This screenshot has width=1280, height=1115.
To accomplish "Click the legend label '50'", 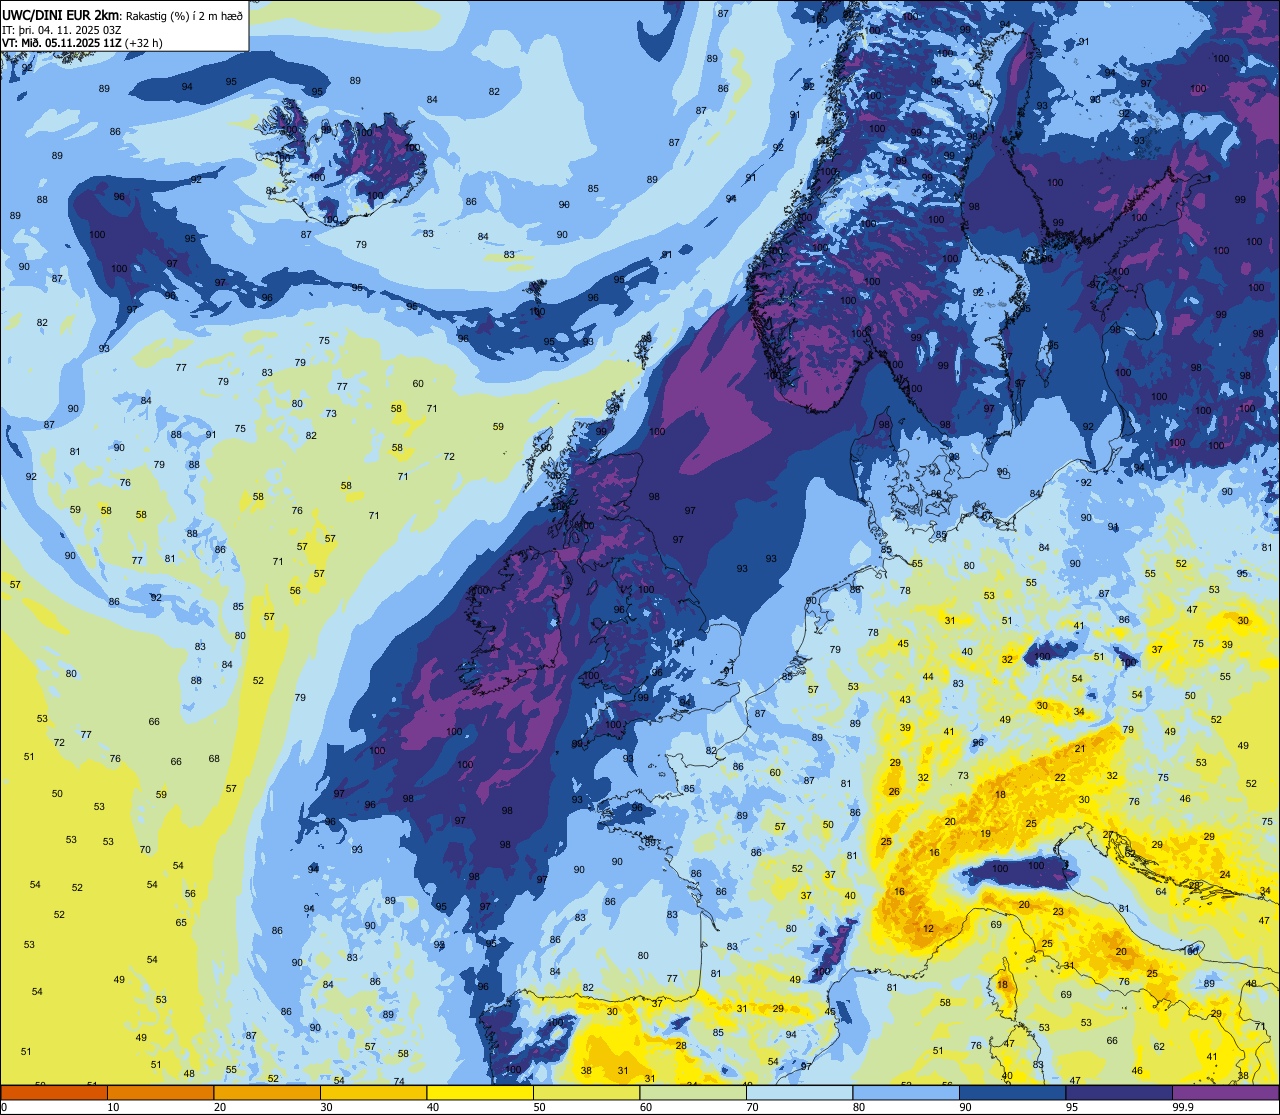I will [x=539, y=1107].
